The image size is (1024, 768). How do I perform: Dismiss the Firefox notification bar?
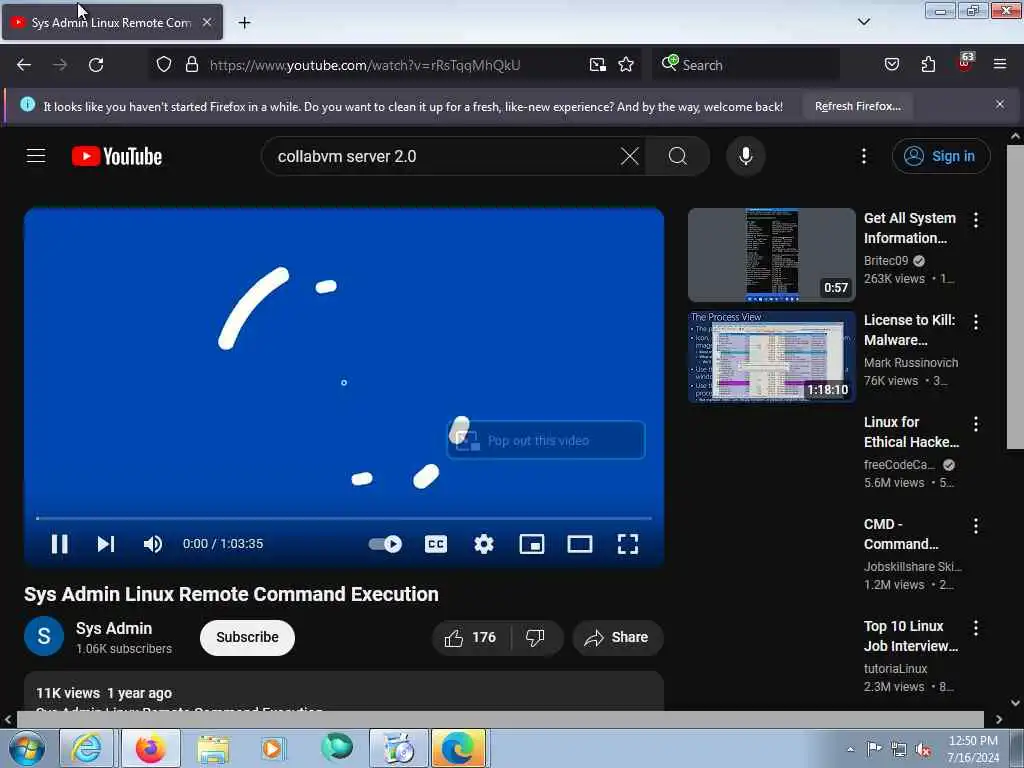pyautogui.click(x=1000, y=104)
